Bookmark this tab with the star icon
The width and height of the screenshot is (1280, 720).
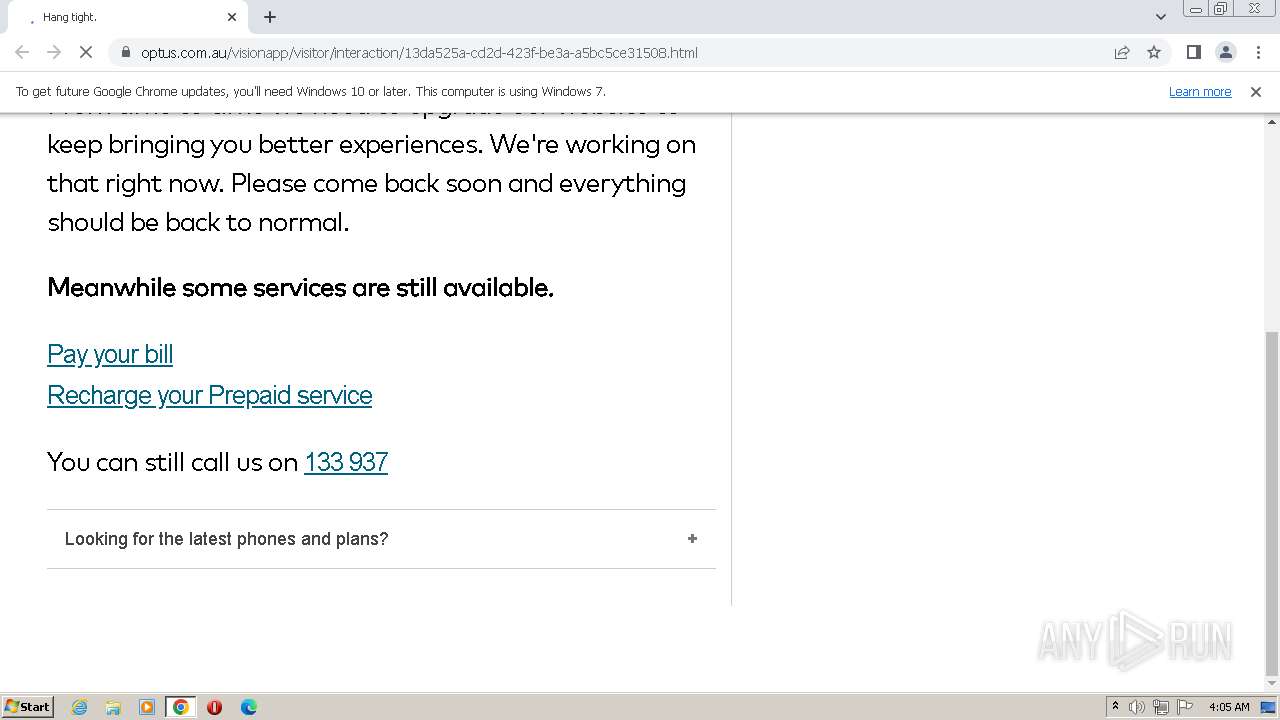click(x=1154, y=52)
